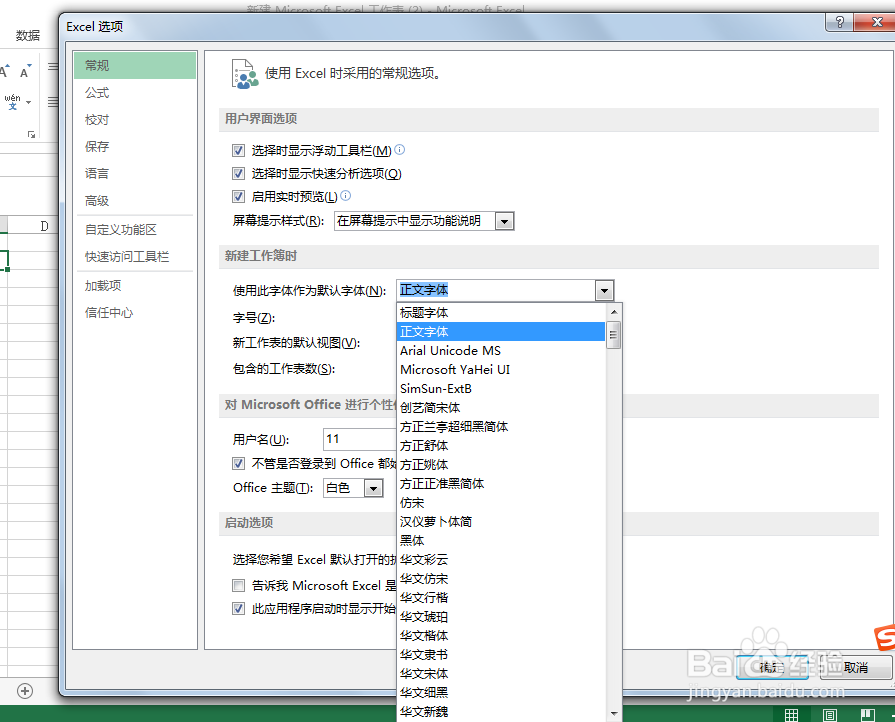Enable 告诉我 Microsoft Excel checkbox
This screenshot has height=722, width=895.
239,586
